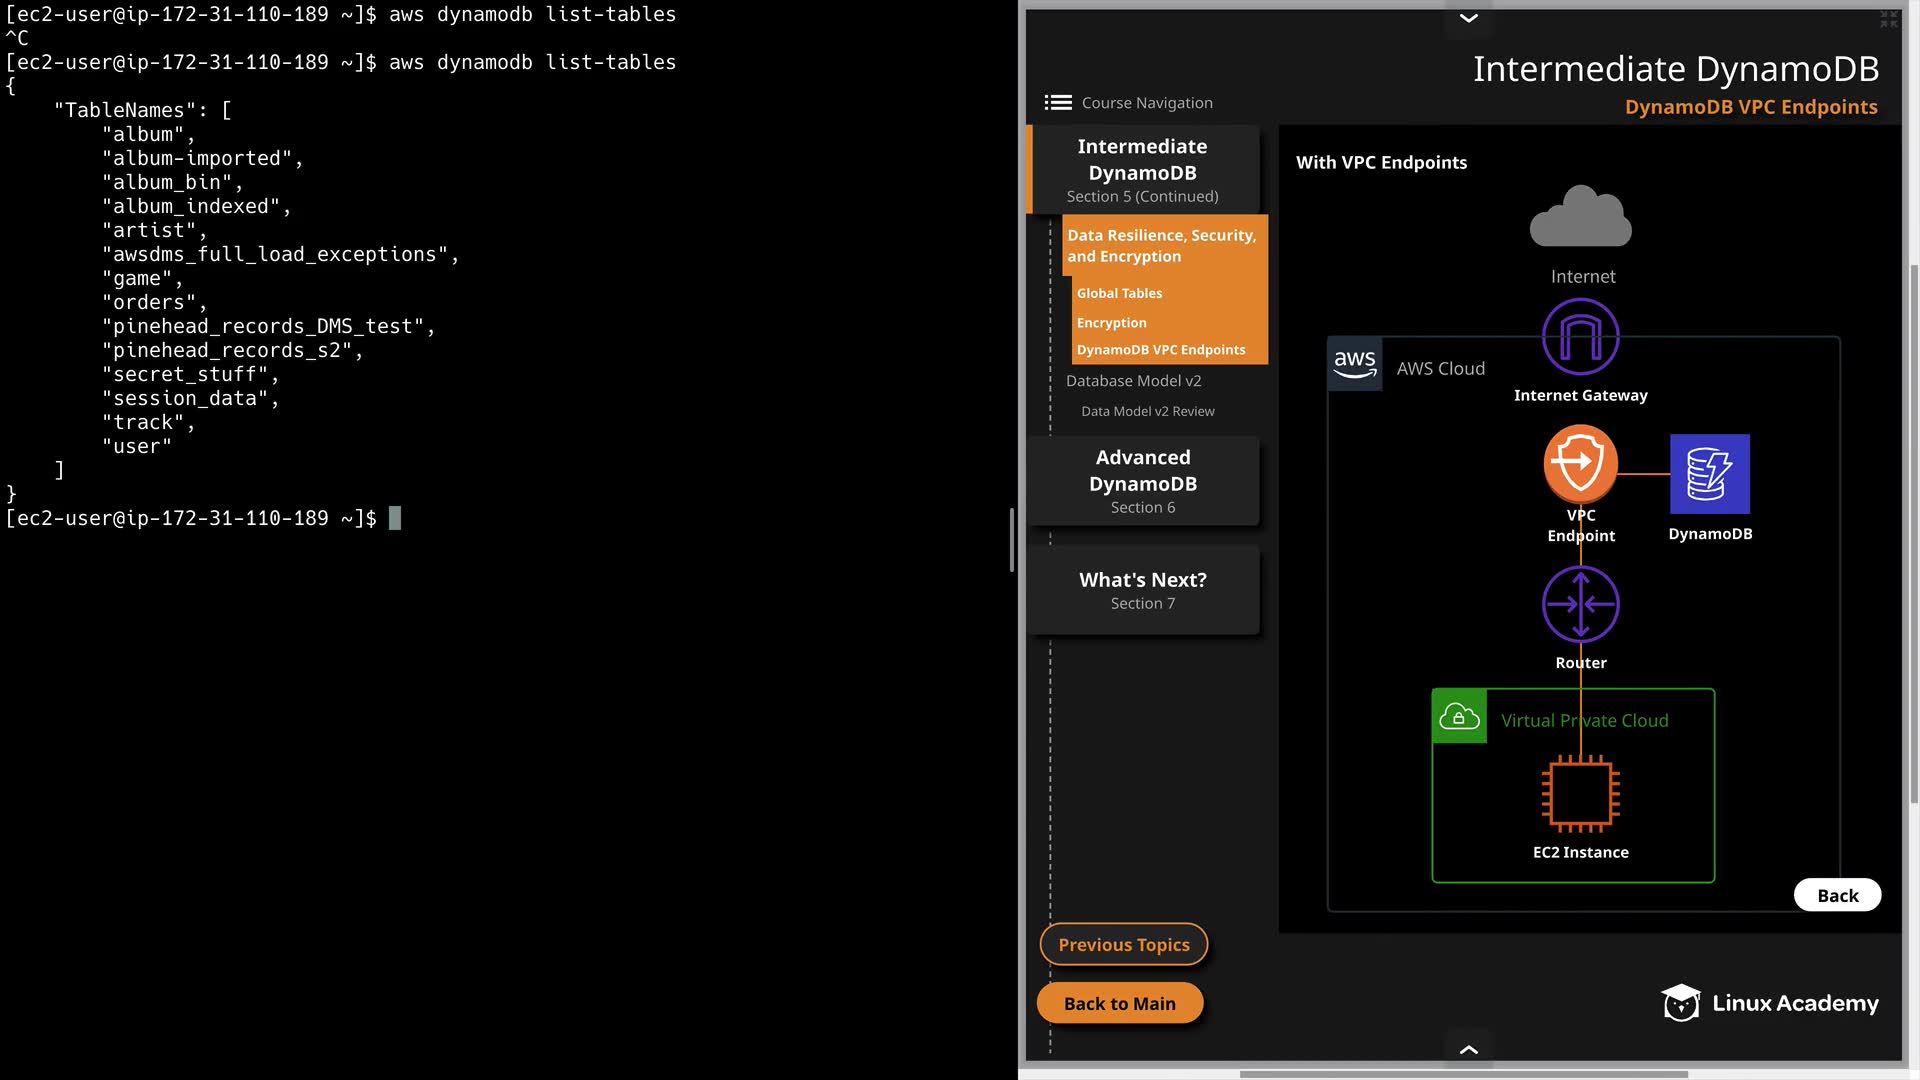The width and height of the screenshot is (1920, 1080).
Task: Click the purple Router icon
Action: [x=1580, y=604]
